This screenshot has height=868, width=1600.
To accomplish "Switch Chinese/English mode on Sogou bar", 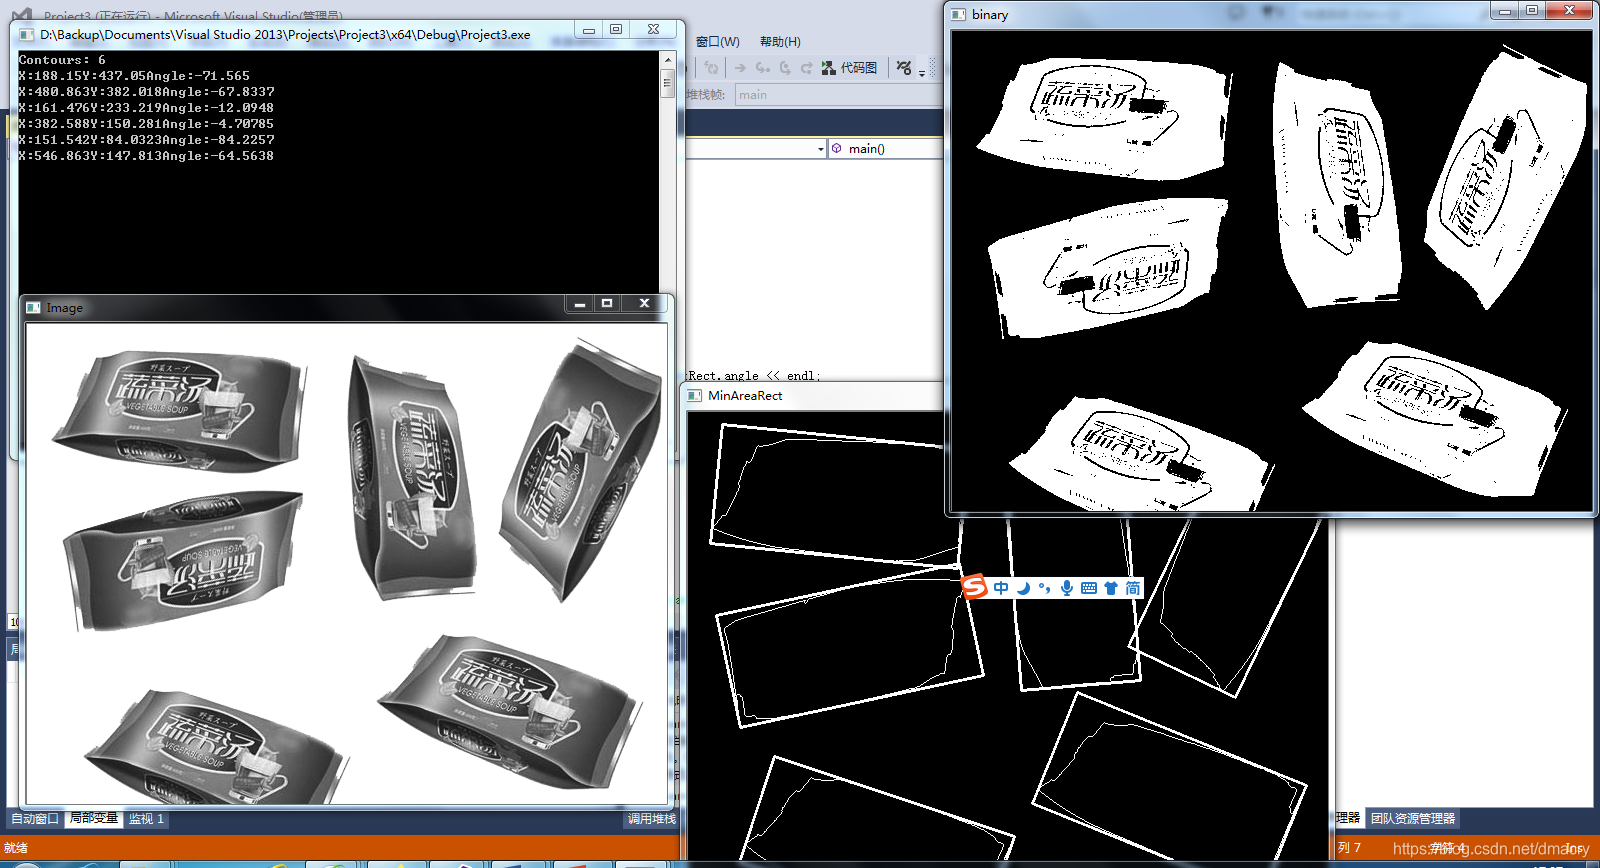I will pyautogui.click(x=1001, y=588).
